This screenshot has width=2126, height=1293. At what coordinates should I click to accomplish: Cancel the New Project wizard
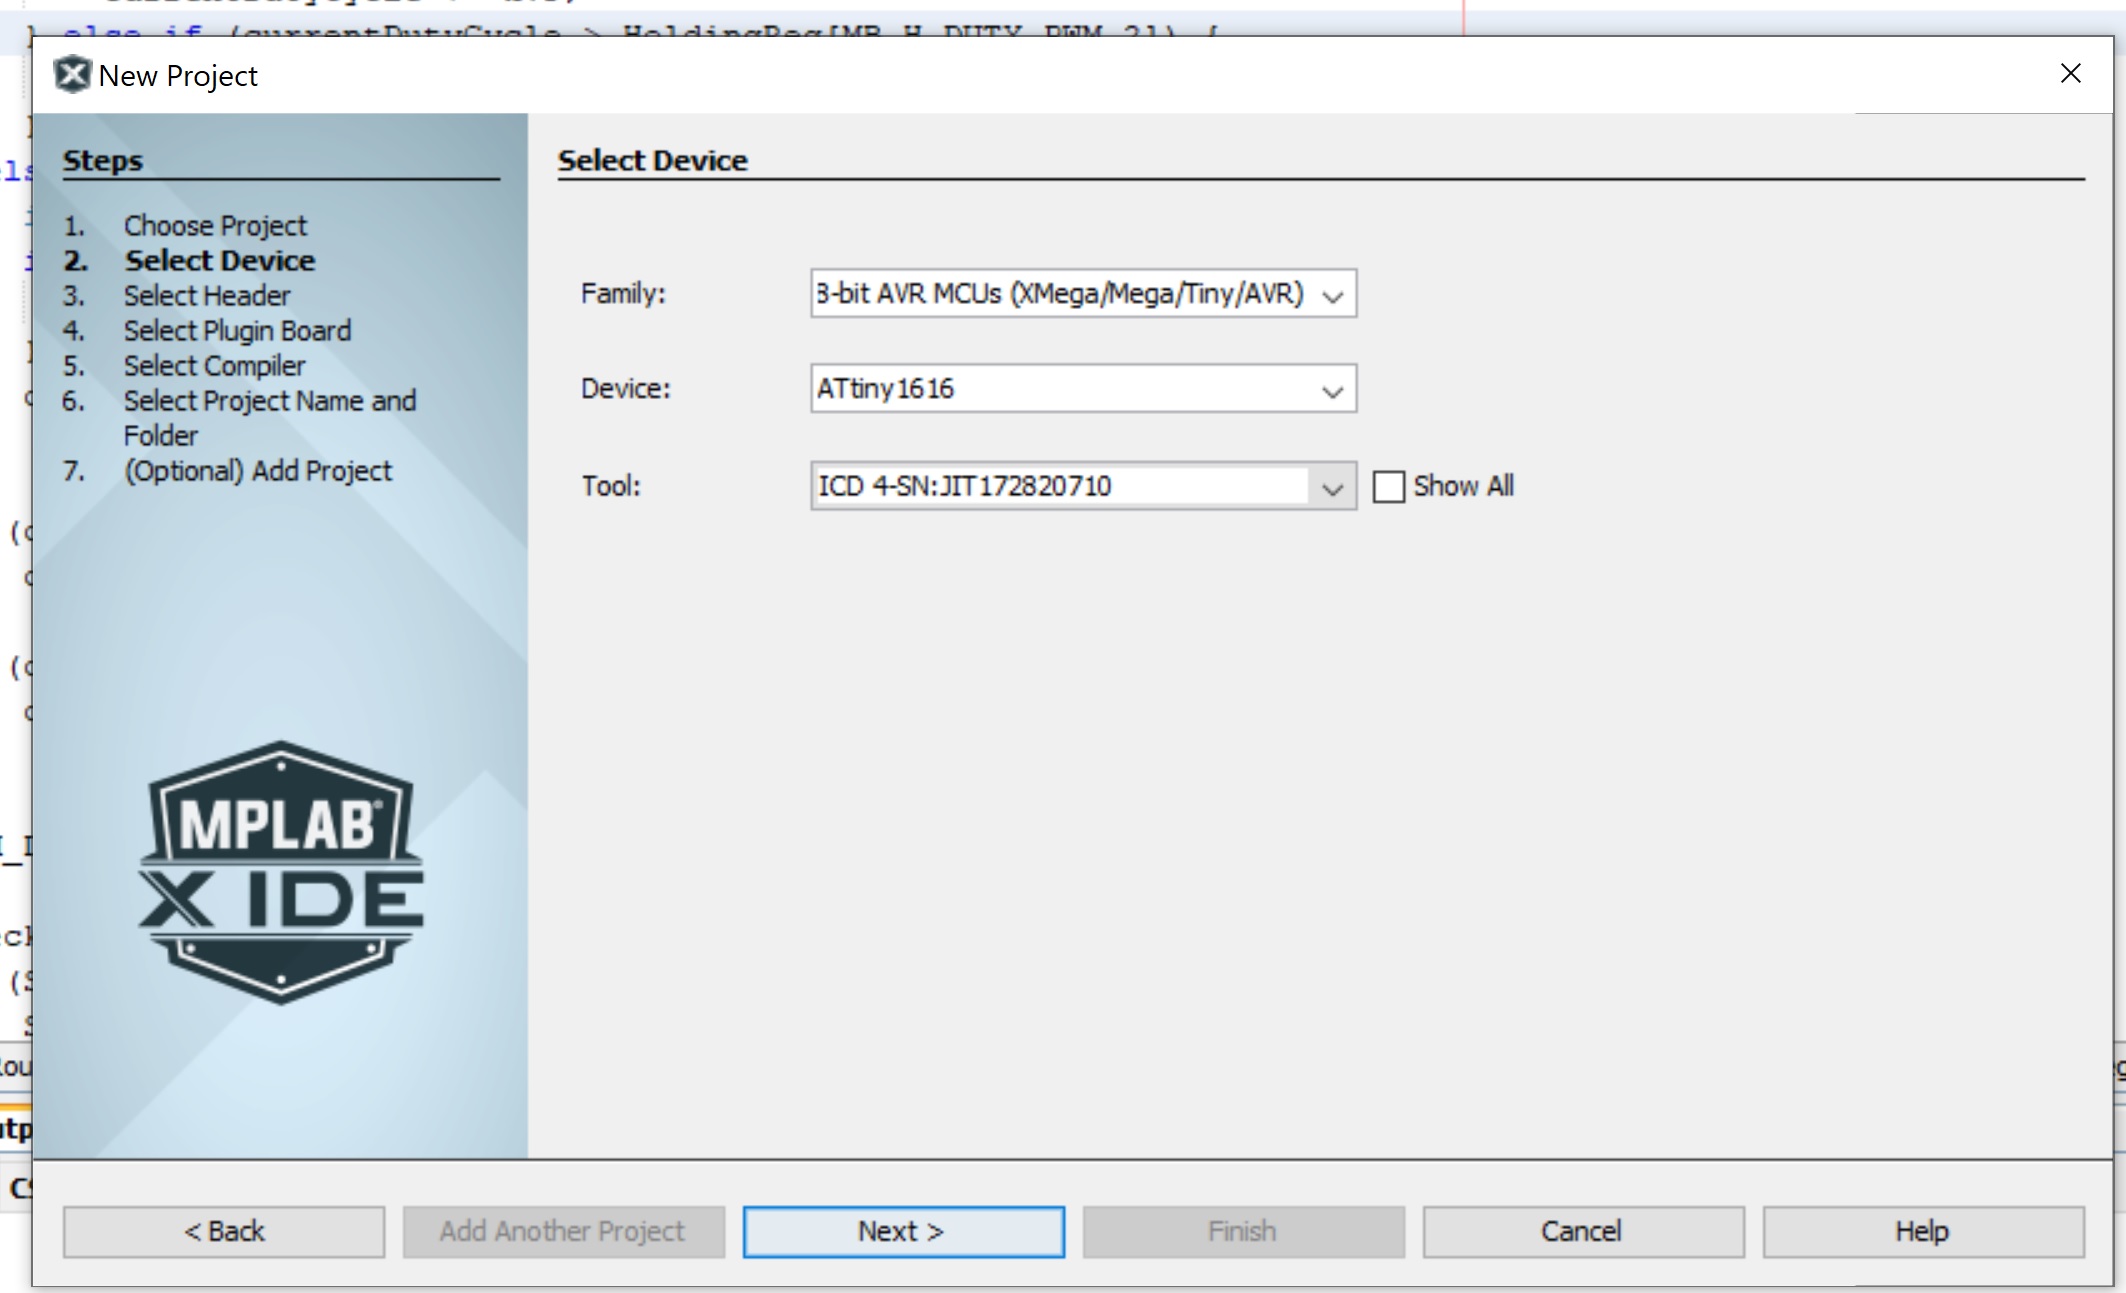tap(1583, 1231)
